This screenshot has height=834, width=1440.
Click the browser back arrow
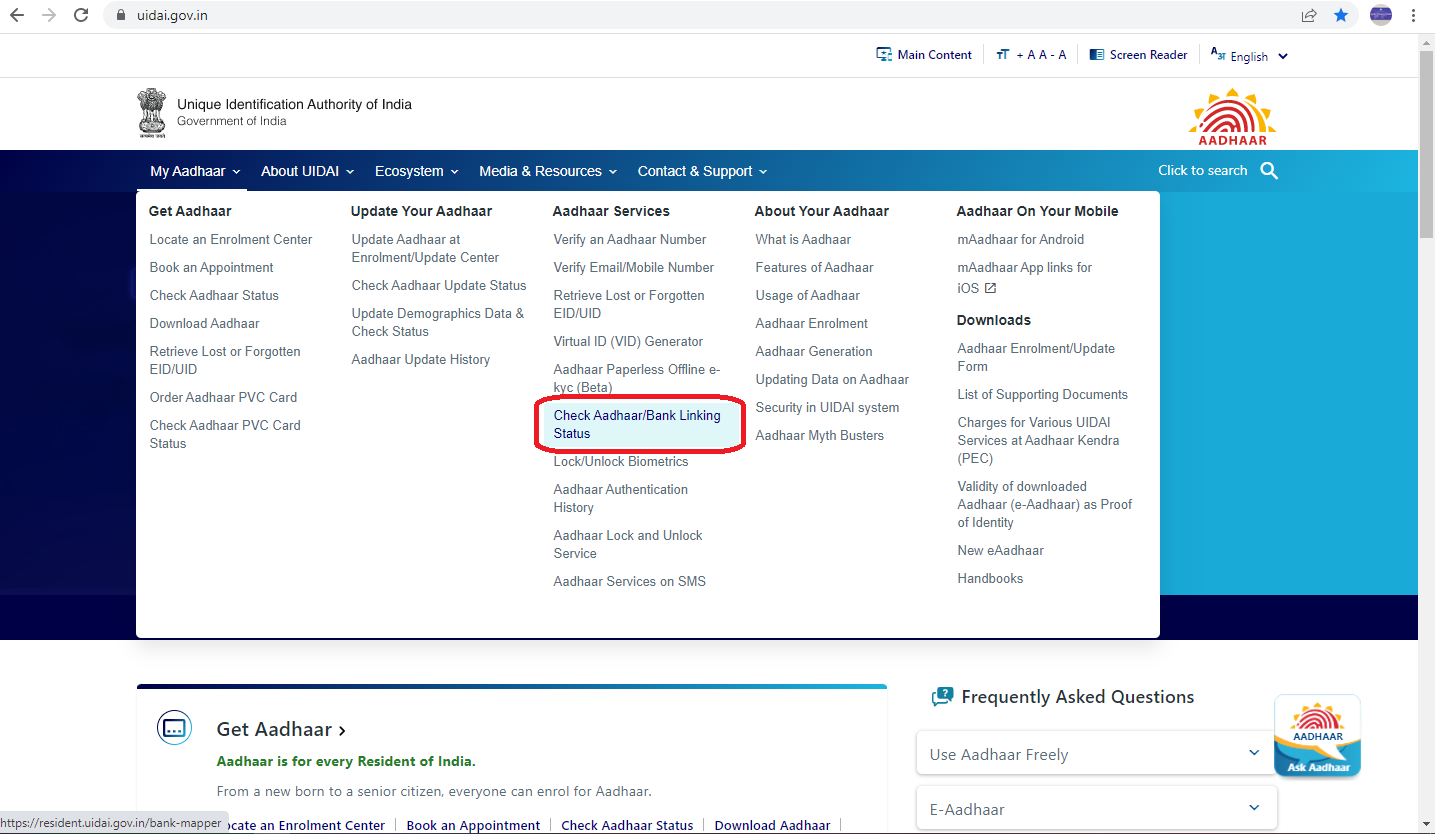point(17,15)
